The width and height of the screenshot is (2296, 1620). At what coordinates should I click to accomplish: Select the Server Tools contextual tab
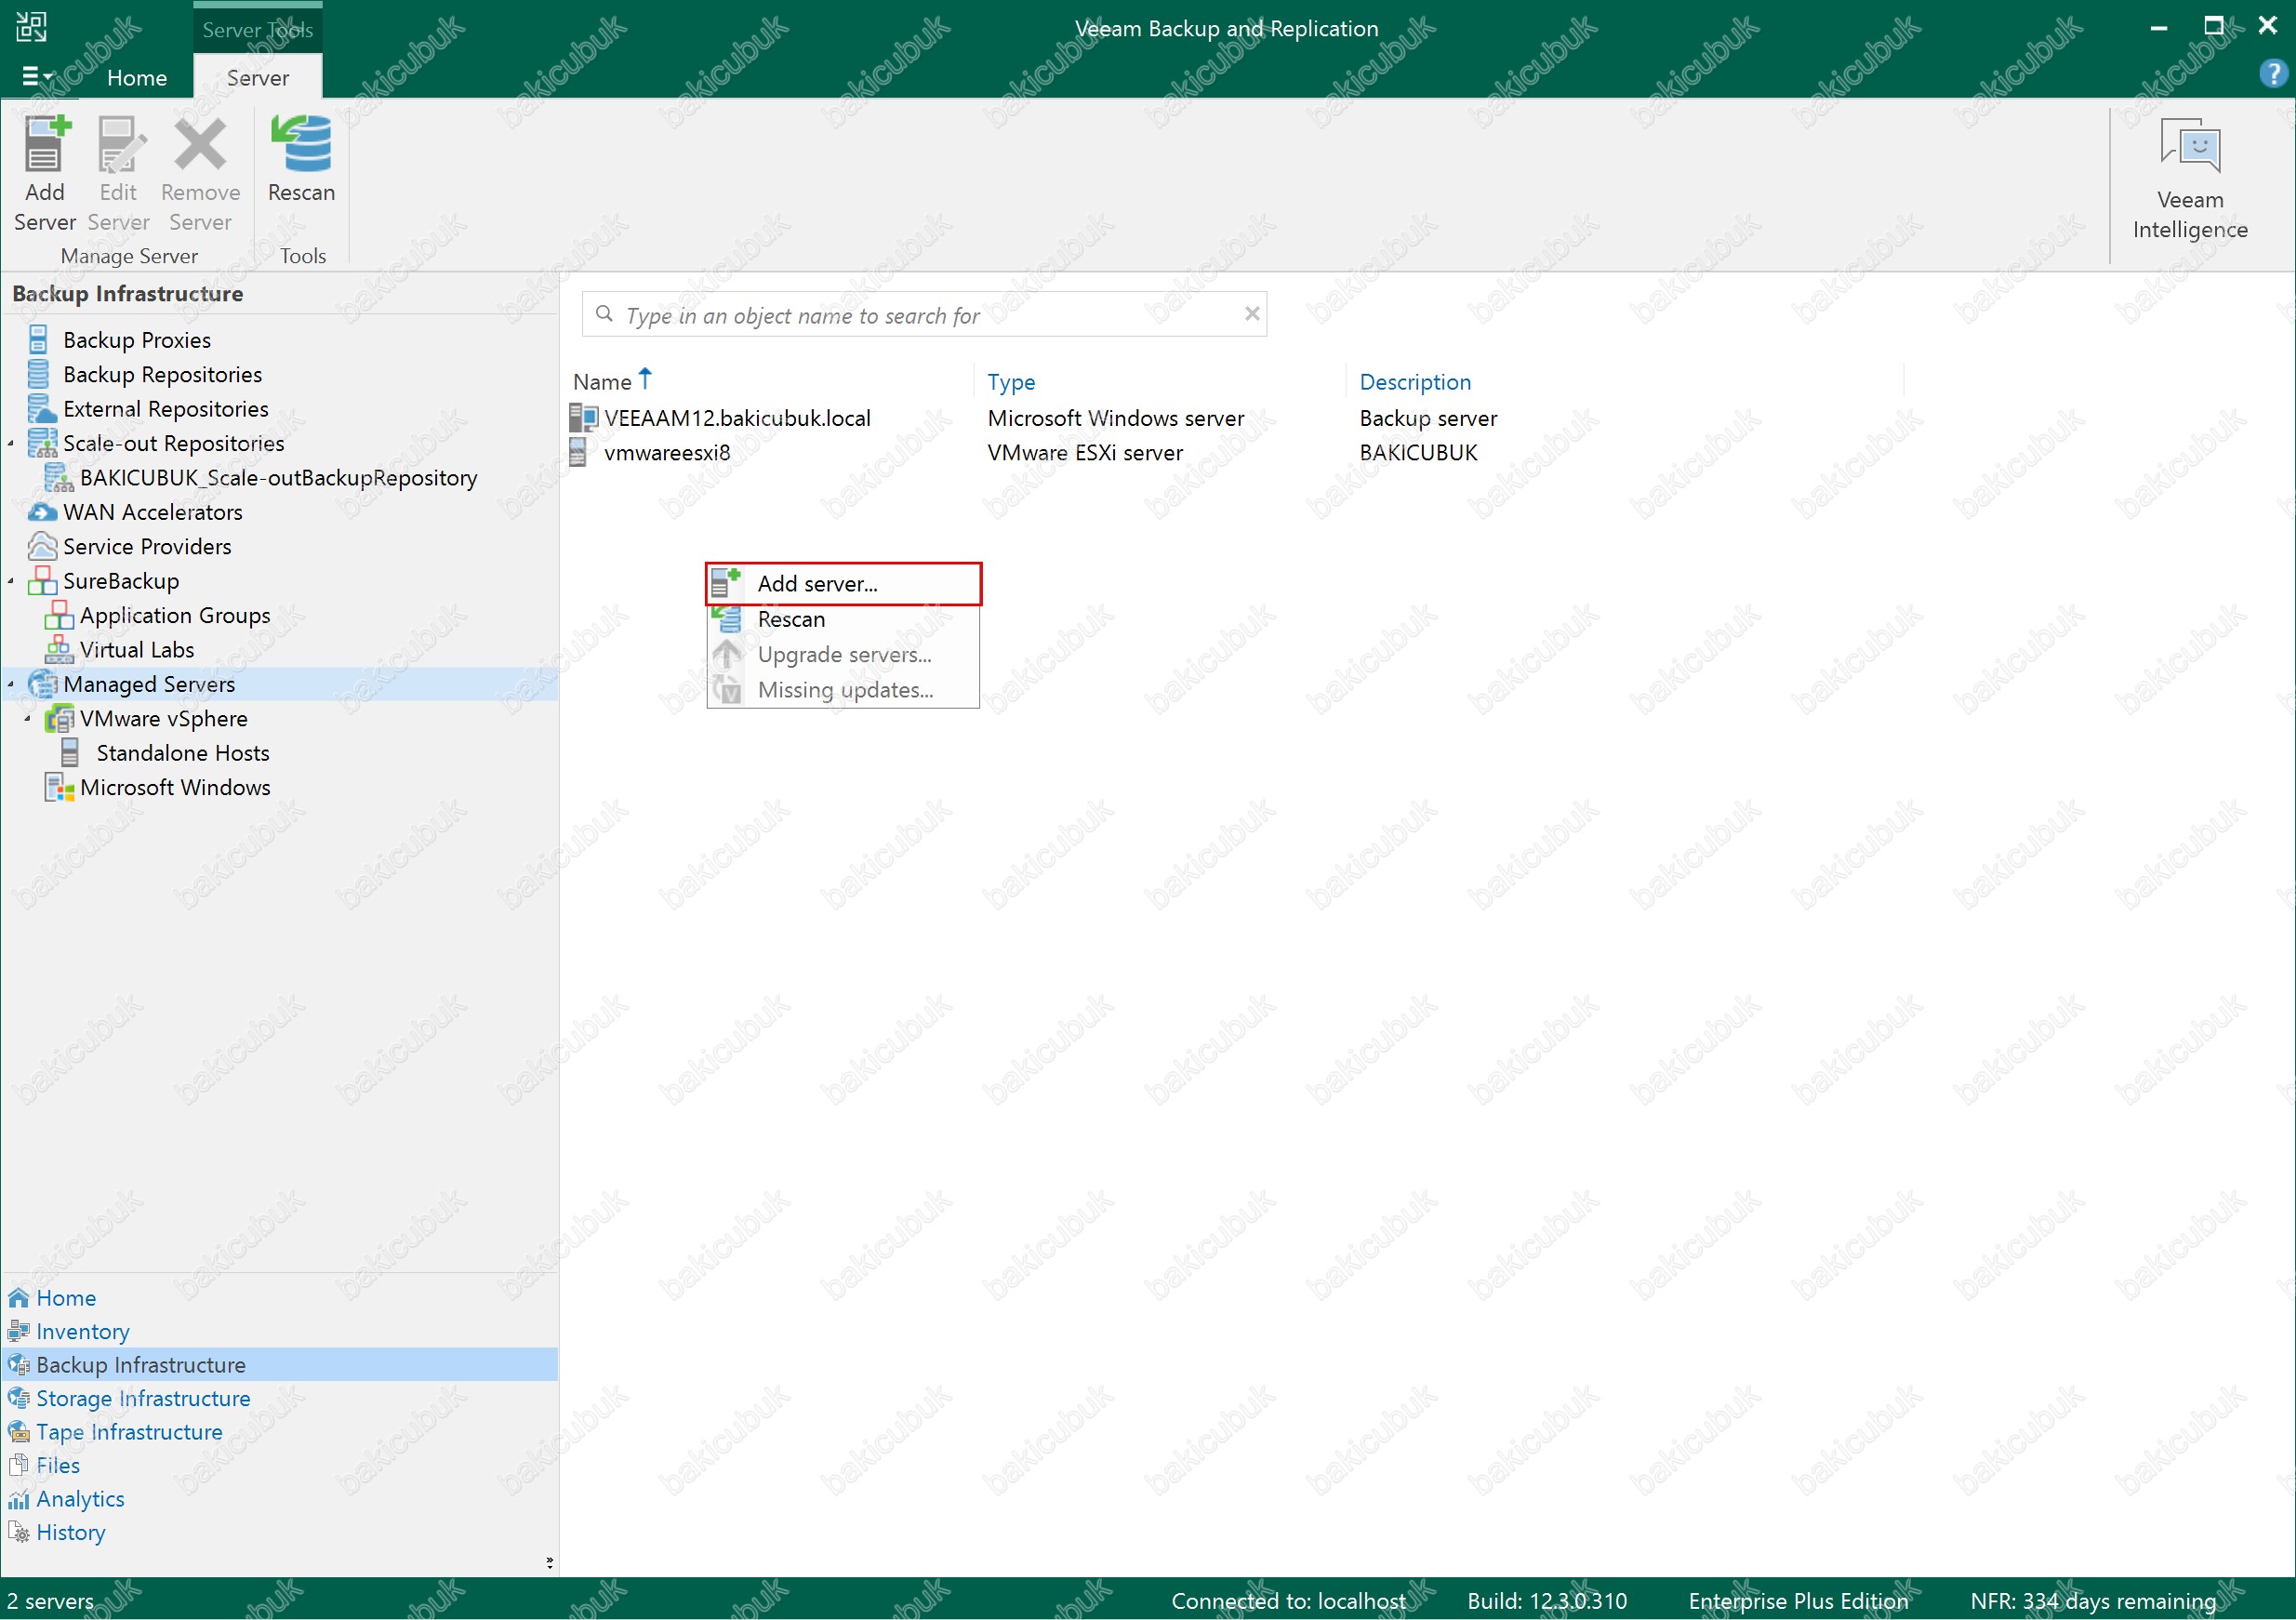pyautogui.click(x=258, y=29)
